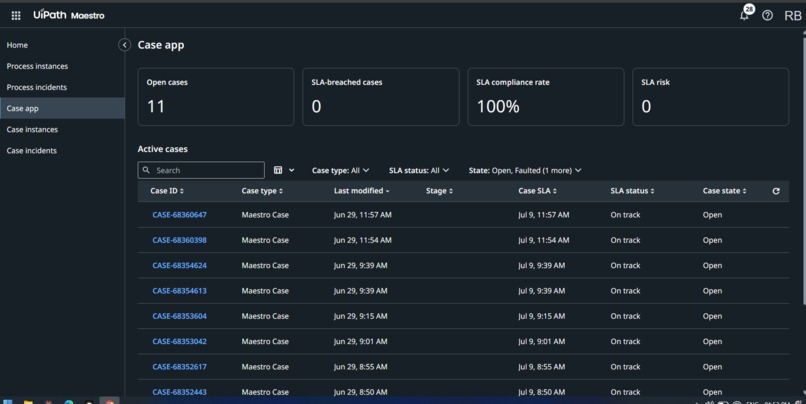Sort by Case SLA column
The width and height of the screenshot is (806, 404).
(537, 191)
